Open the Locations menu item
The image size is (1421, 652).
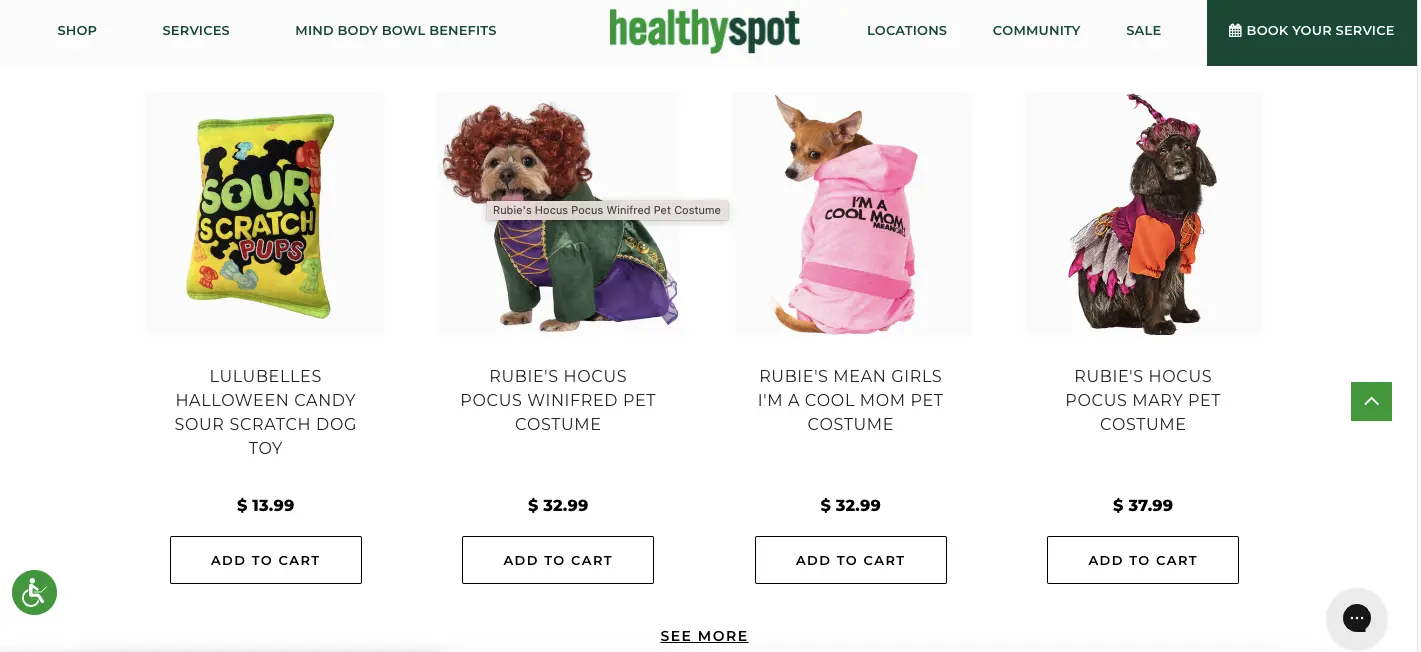pos(907,31)
